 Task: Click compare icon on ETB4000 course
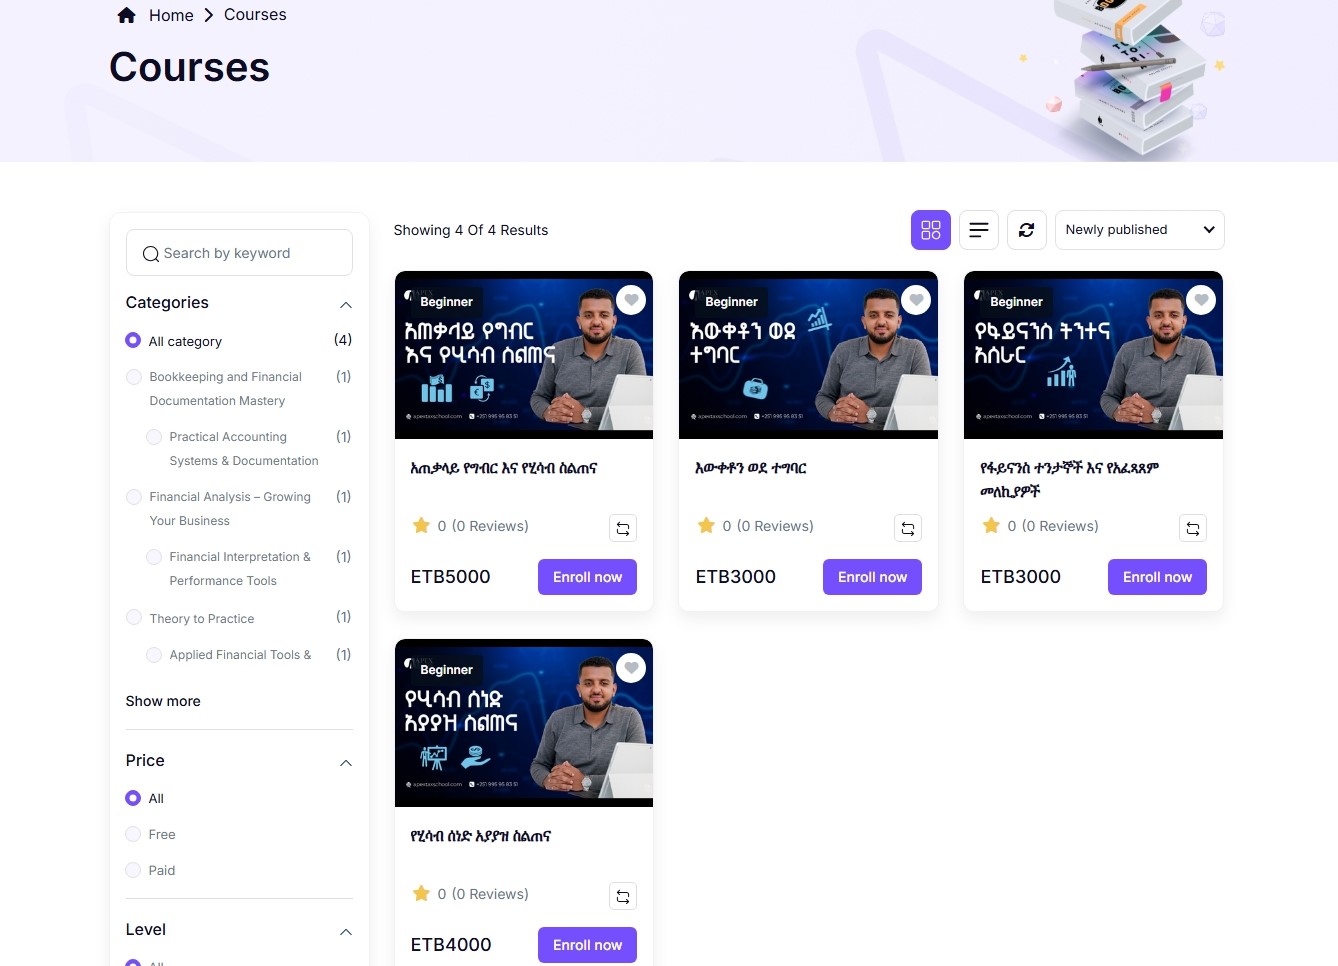[622, 896]
